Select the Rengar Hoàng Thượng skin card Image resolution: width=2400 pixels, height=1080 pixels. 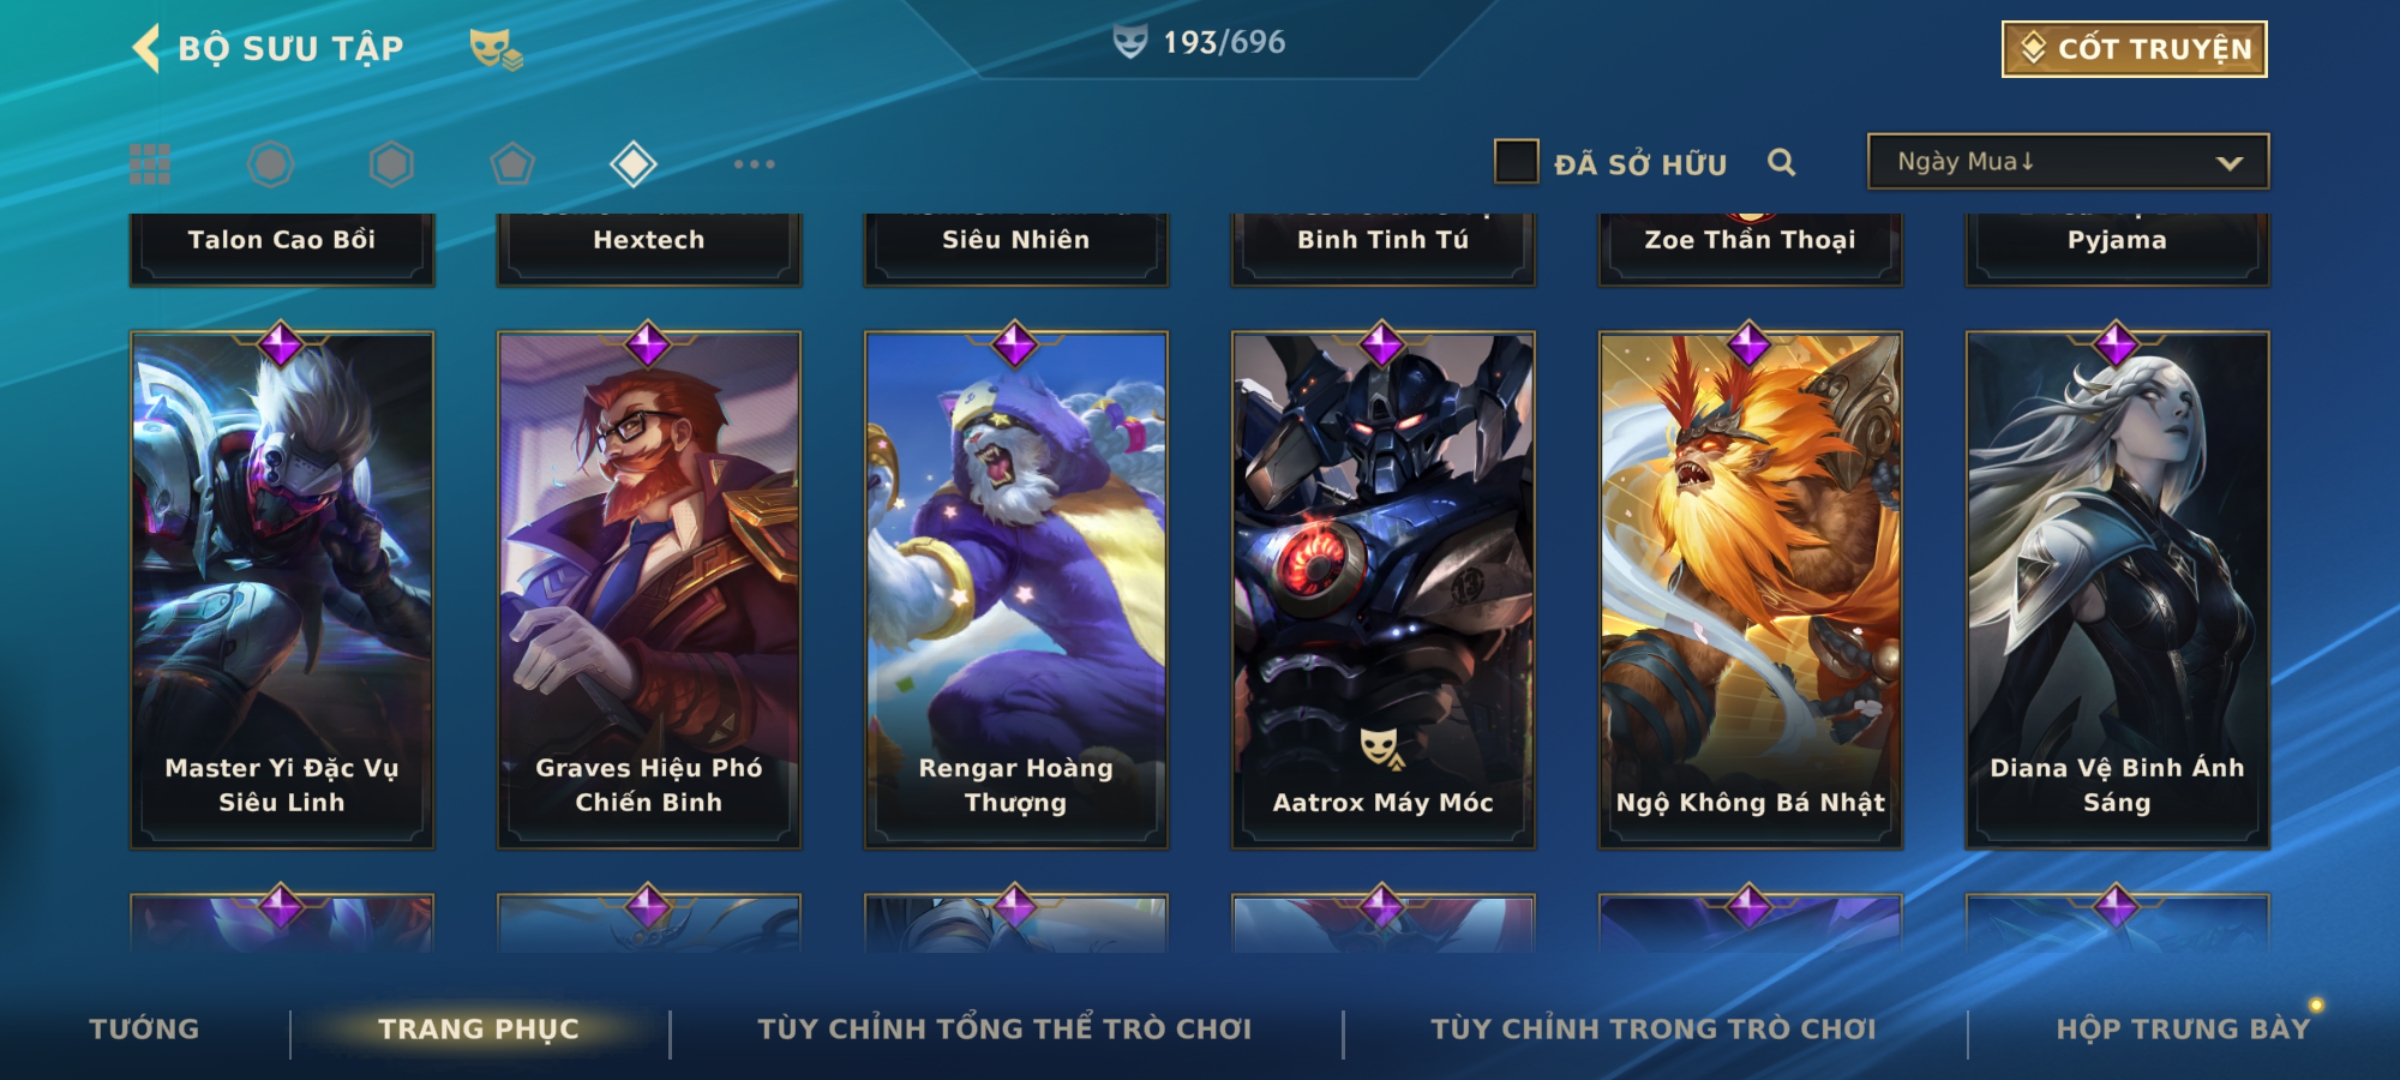click(x=1016, y=590)
